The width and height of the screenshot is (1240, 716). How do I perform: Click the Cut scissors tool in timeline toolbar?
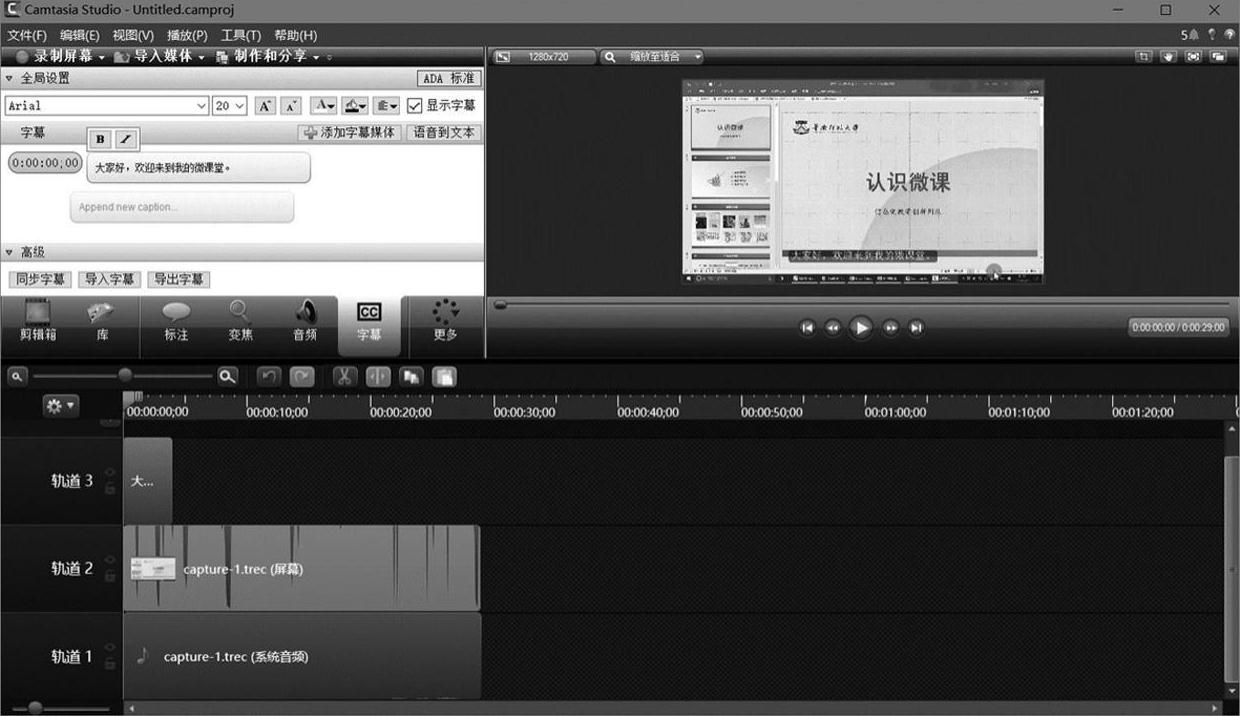click(343, 376)
